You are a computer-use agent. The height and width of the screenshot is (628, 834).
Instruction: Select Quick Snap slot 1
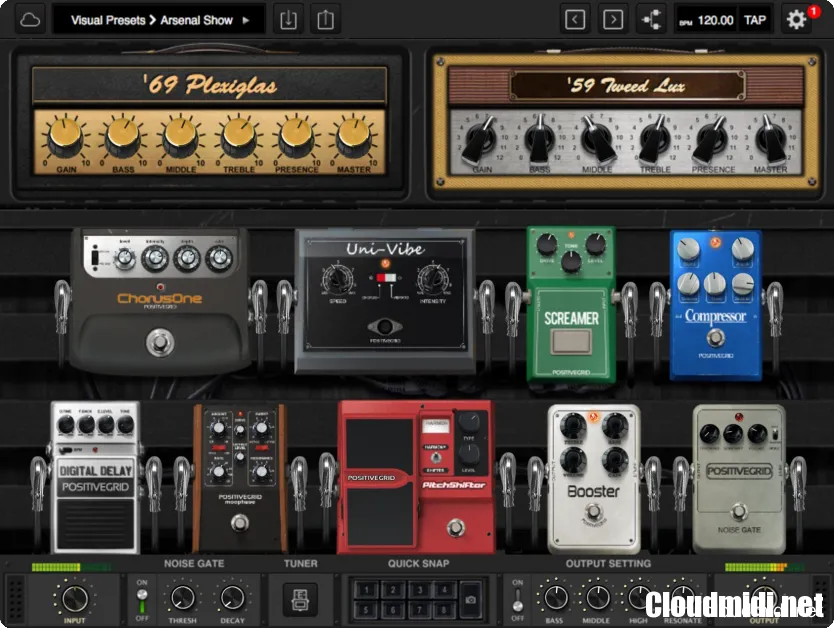(x=366, y=591)
